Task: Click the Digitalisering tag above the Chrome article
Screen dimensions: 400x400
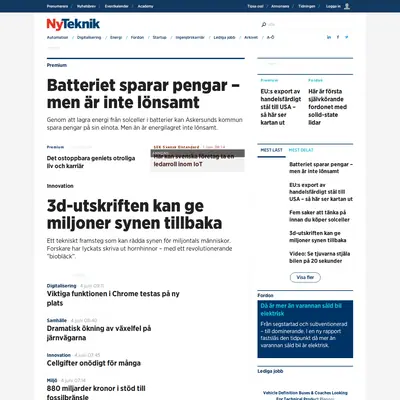Action: coord(62,286)
